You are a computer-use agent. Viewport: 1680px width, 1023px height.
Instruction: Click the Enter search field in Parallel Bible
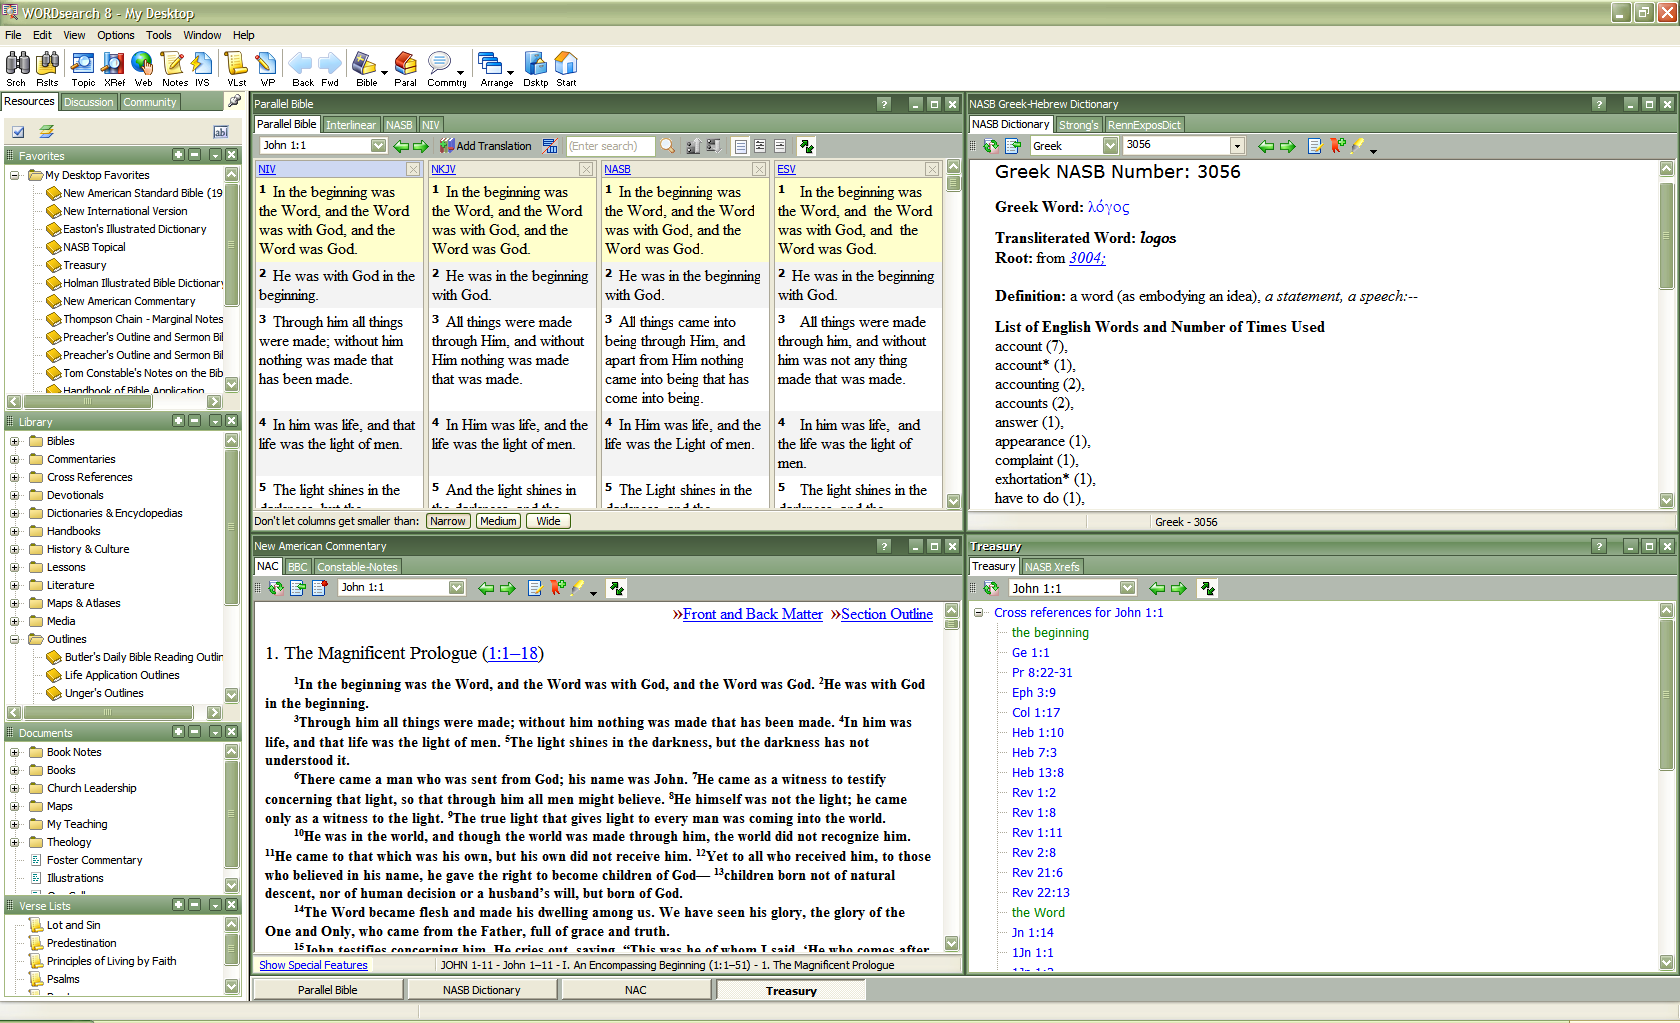[609, 146]
